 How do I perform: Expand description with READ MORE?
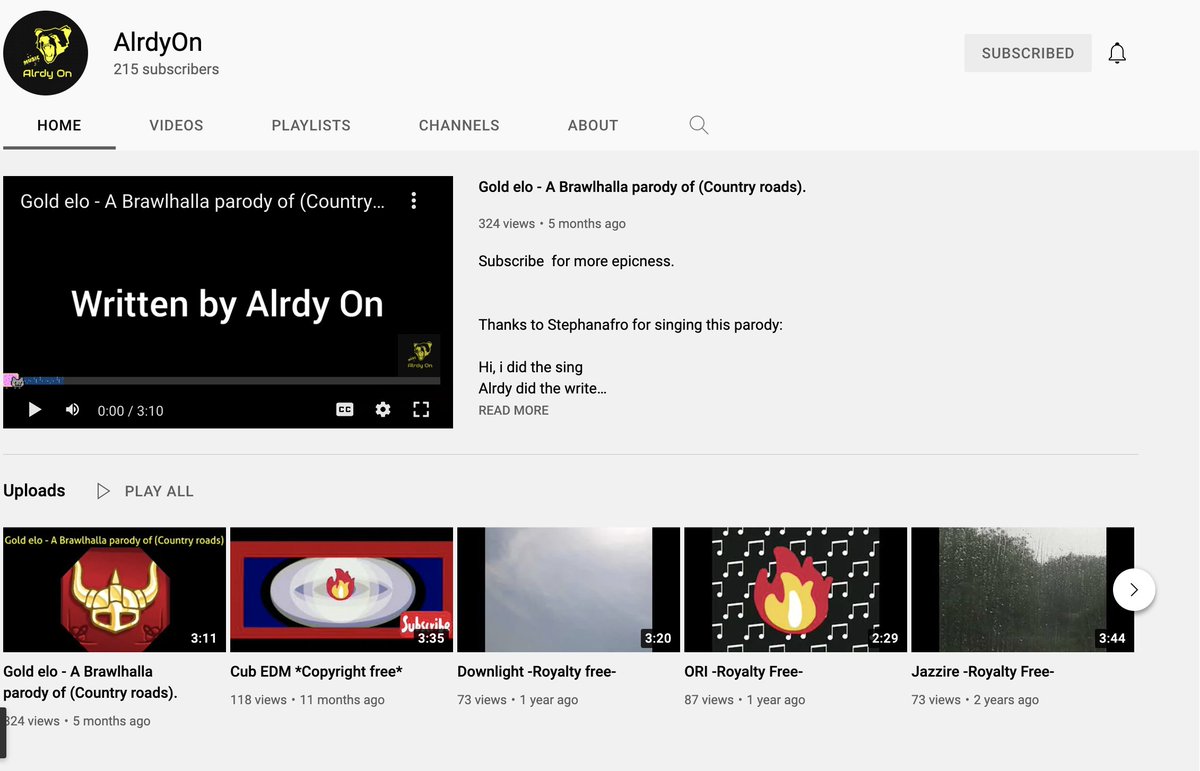pyautogui.click(x=513, y=410)
